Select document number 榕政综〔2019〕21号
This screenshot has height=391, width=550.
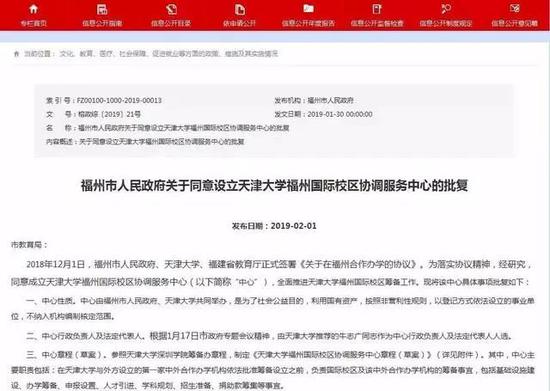(x=109, y=114)
